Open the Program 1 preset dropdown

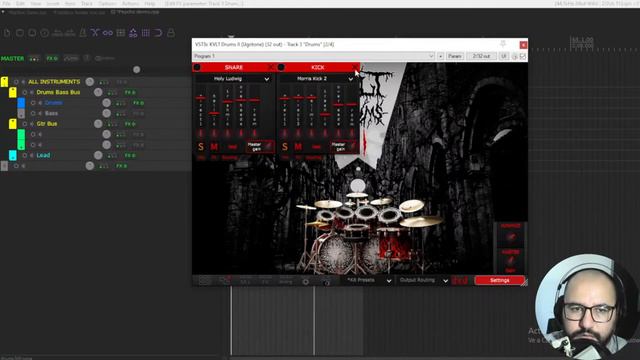click(x=313, y=56)
